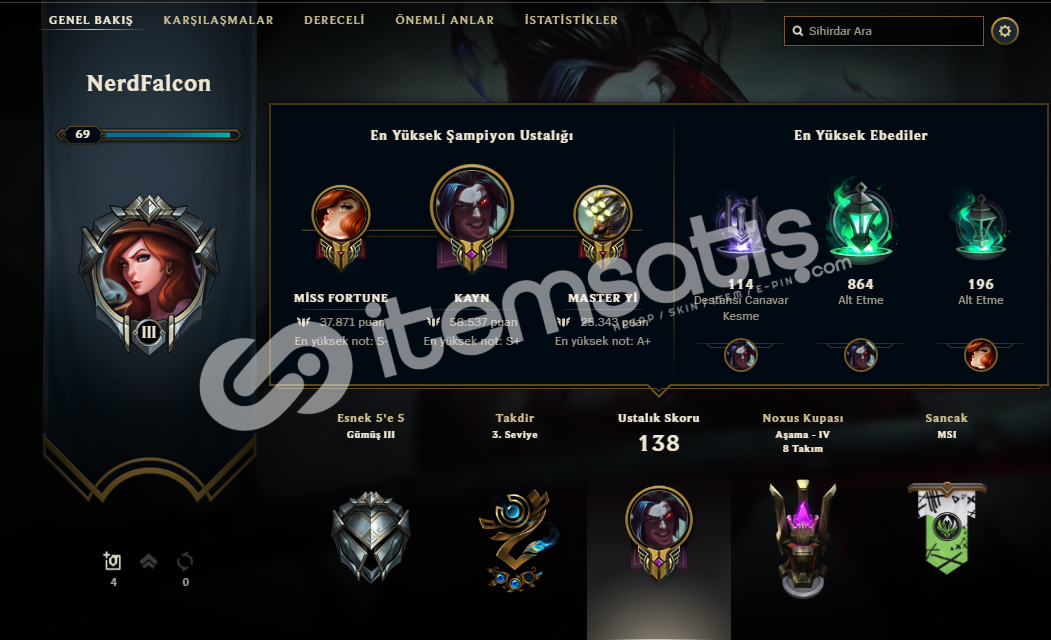The image size is (1051, 640).
Task: Click the Sihirdar Ara search field
Action: point(883,31)
